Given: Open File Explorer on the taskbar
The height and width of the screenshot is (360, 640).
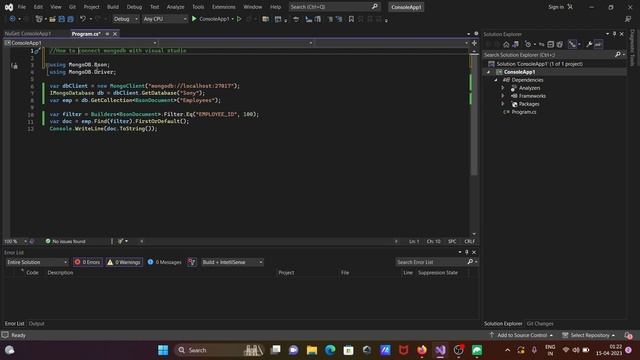Looking at the screenshot, I should 312,350.
